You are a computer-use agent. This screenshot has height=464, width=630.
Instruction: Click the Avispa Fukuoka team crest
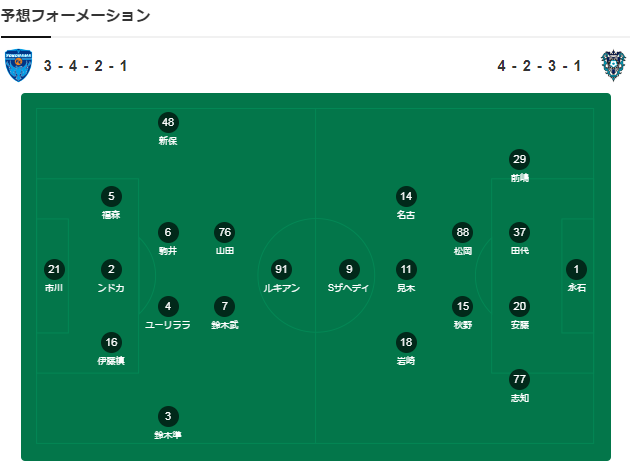613,65
